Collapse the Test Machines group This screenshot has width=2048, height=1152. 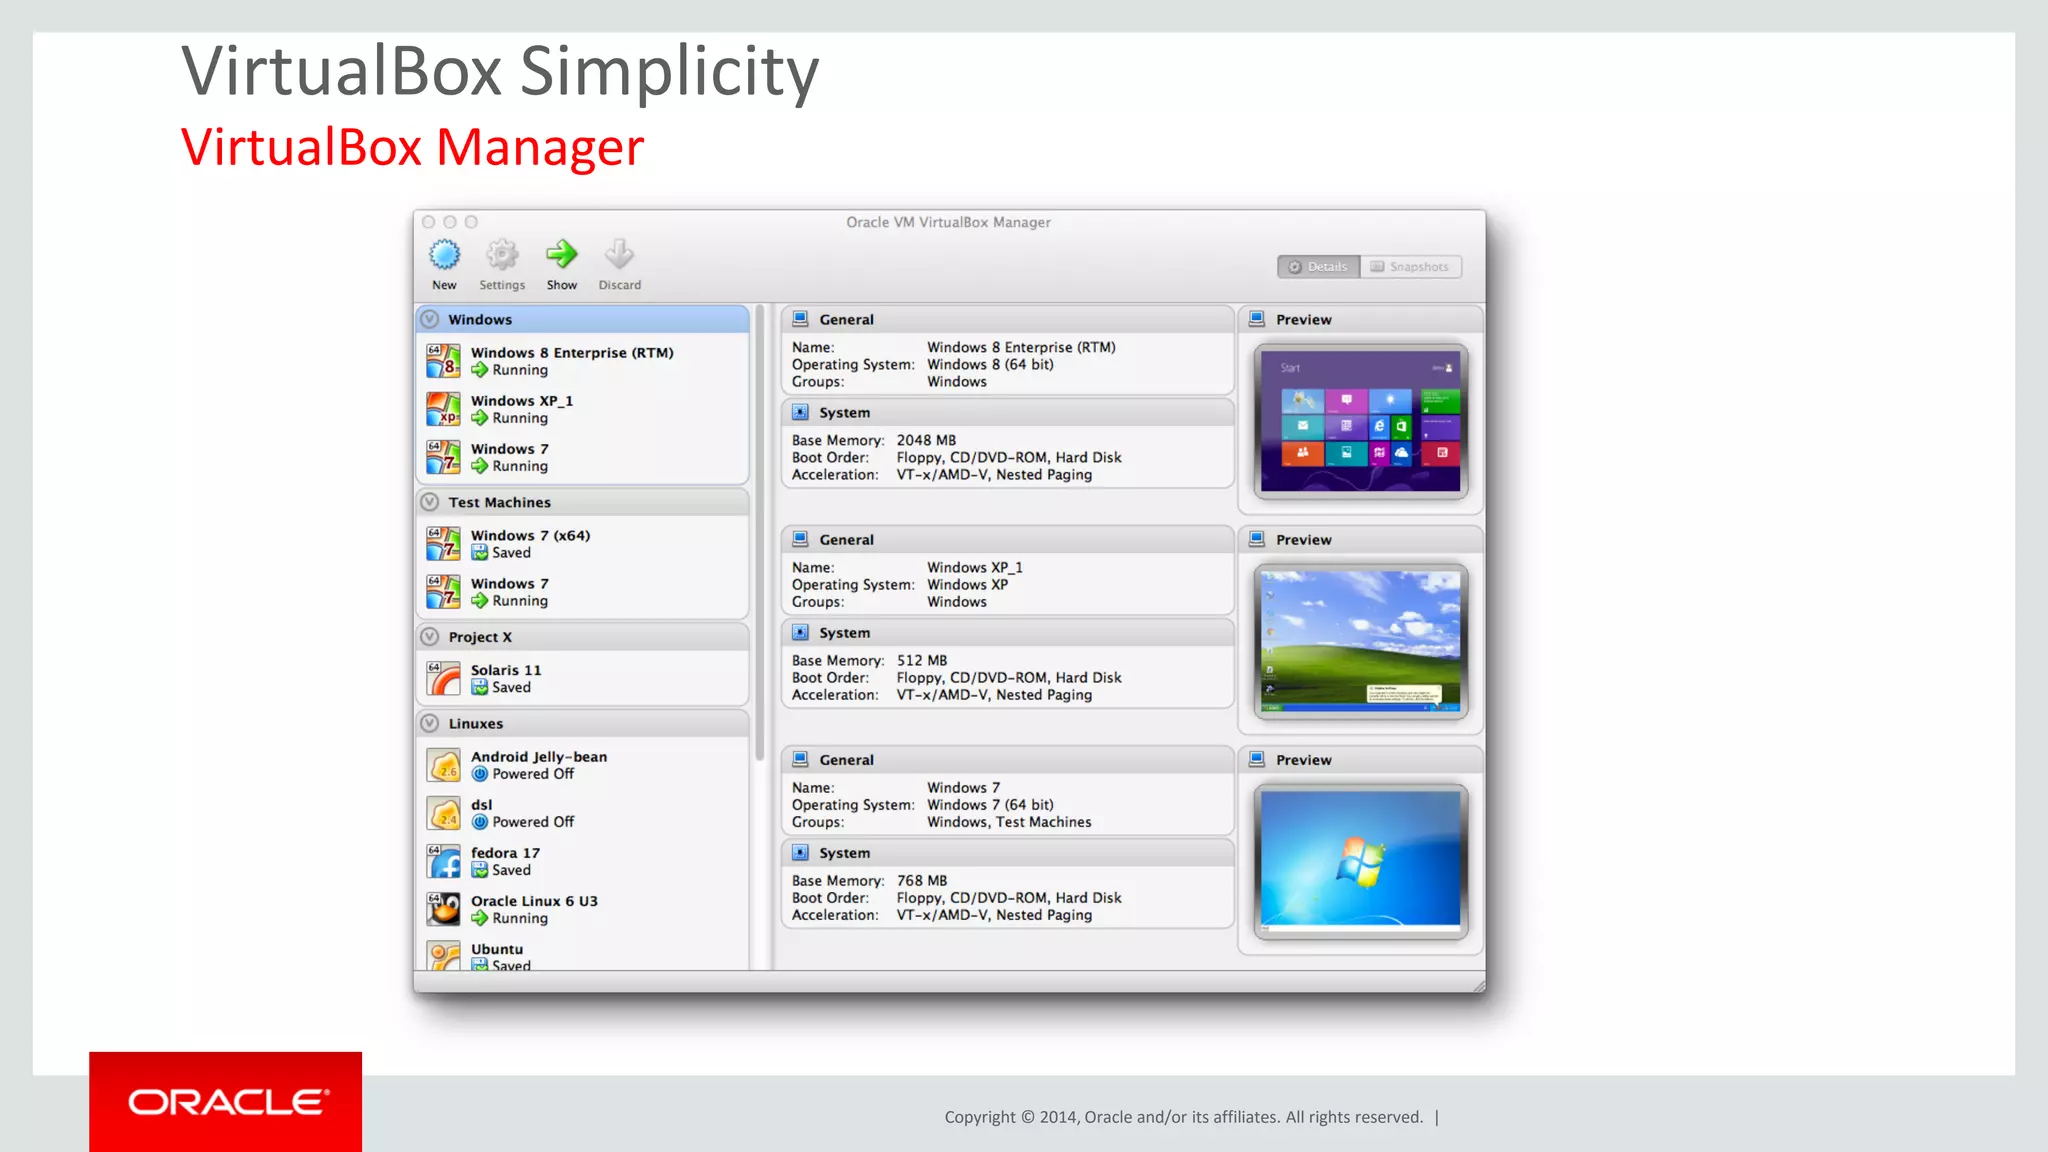pyautogui.click(x=430, y=502)
